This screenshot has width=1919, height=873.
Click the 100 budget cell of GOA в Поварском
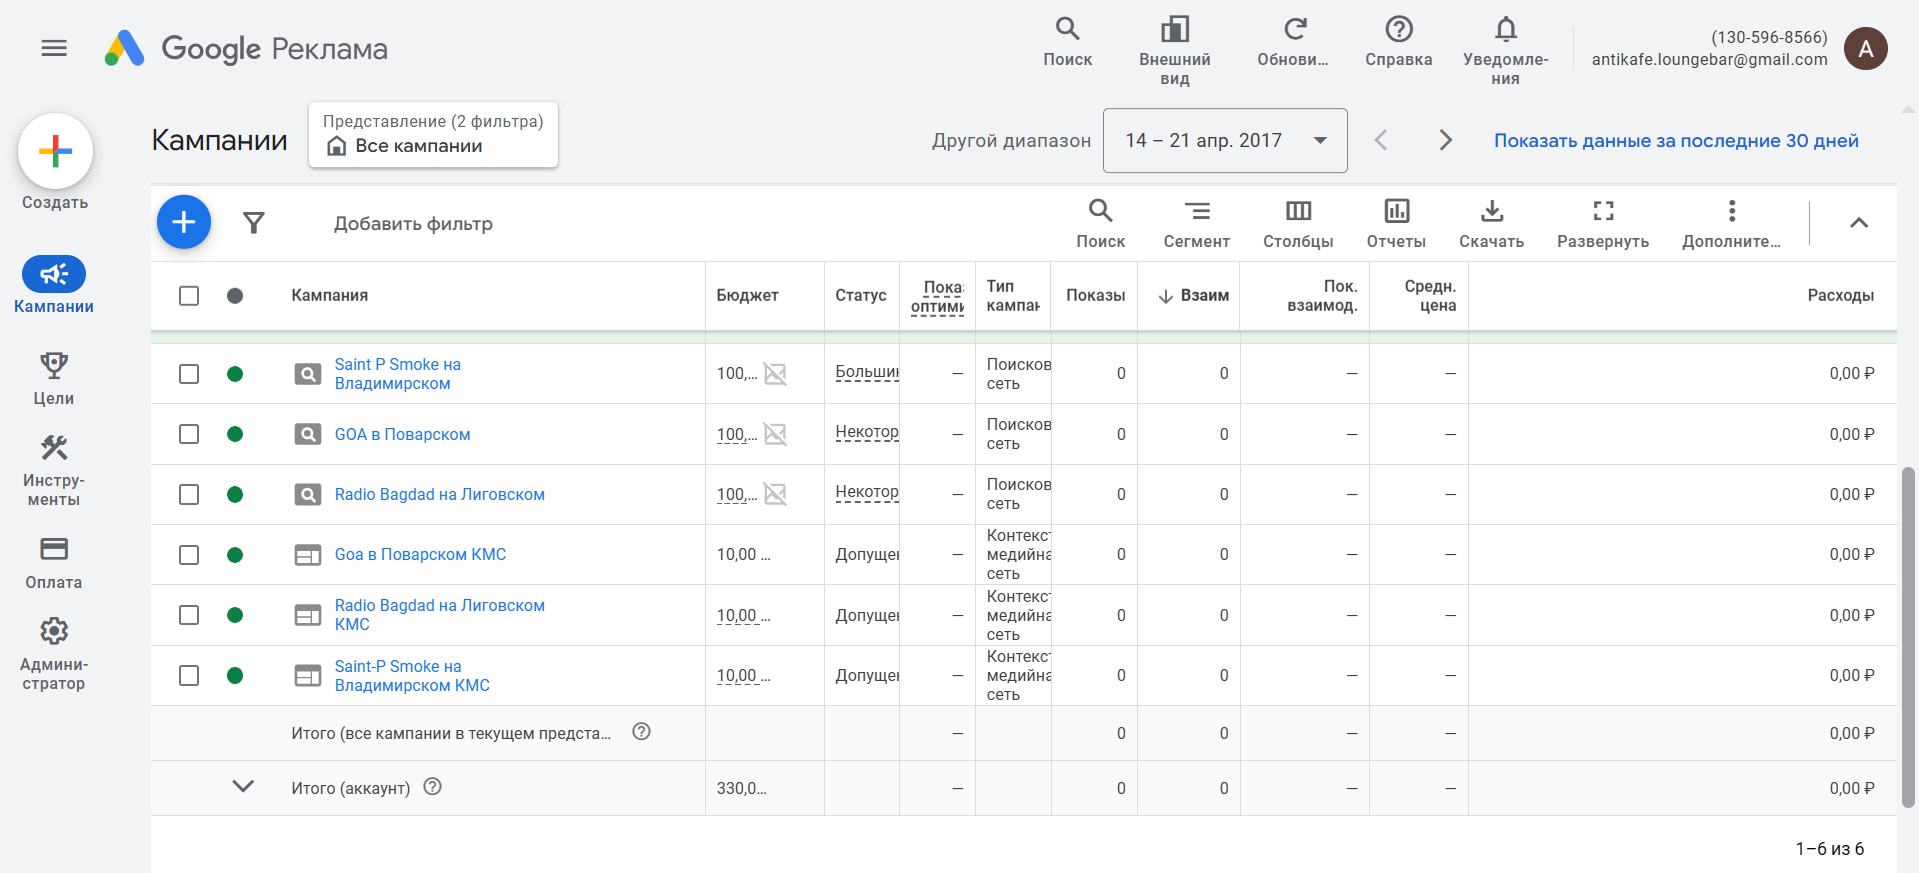pos(737,434)
